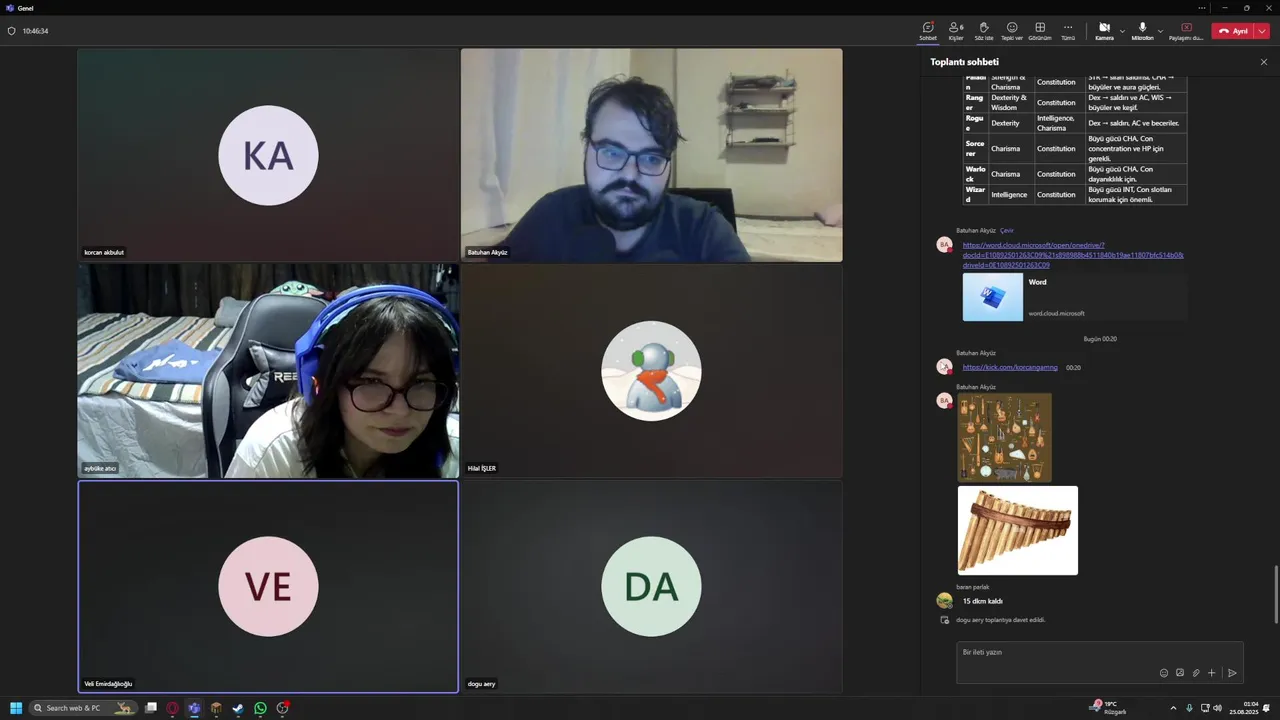The height and width of the screenshot is (720, 1280).
Task: Open the musical instruments collage image
Action: (x=1004, y=438)
